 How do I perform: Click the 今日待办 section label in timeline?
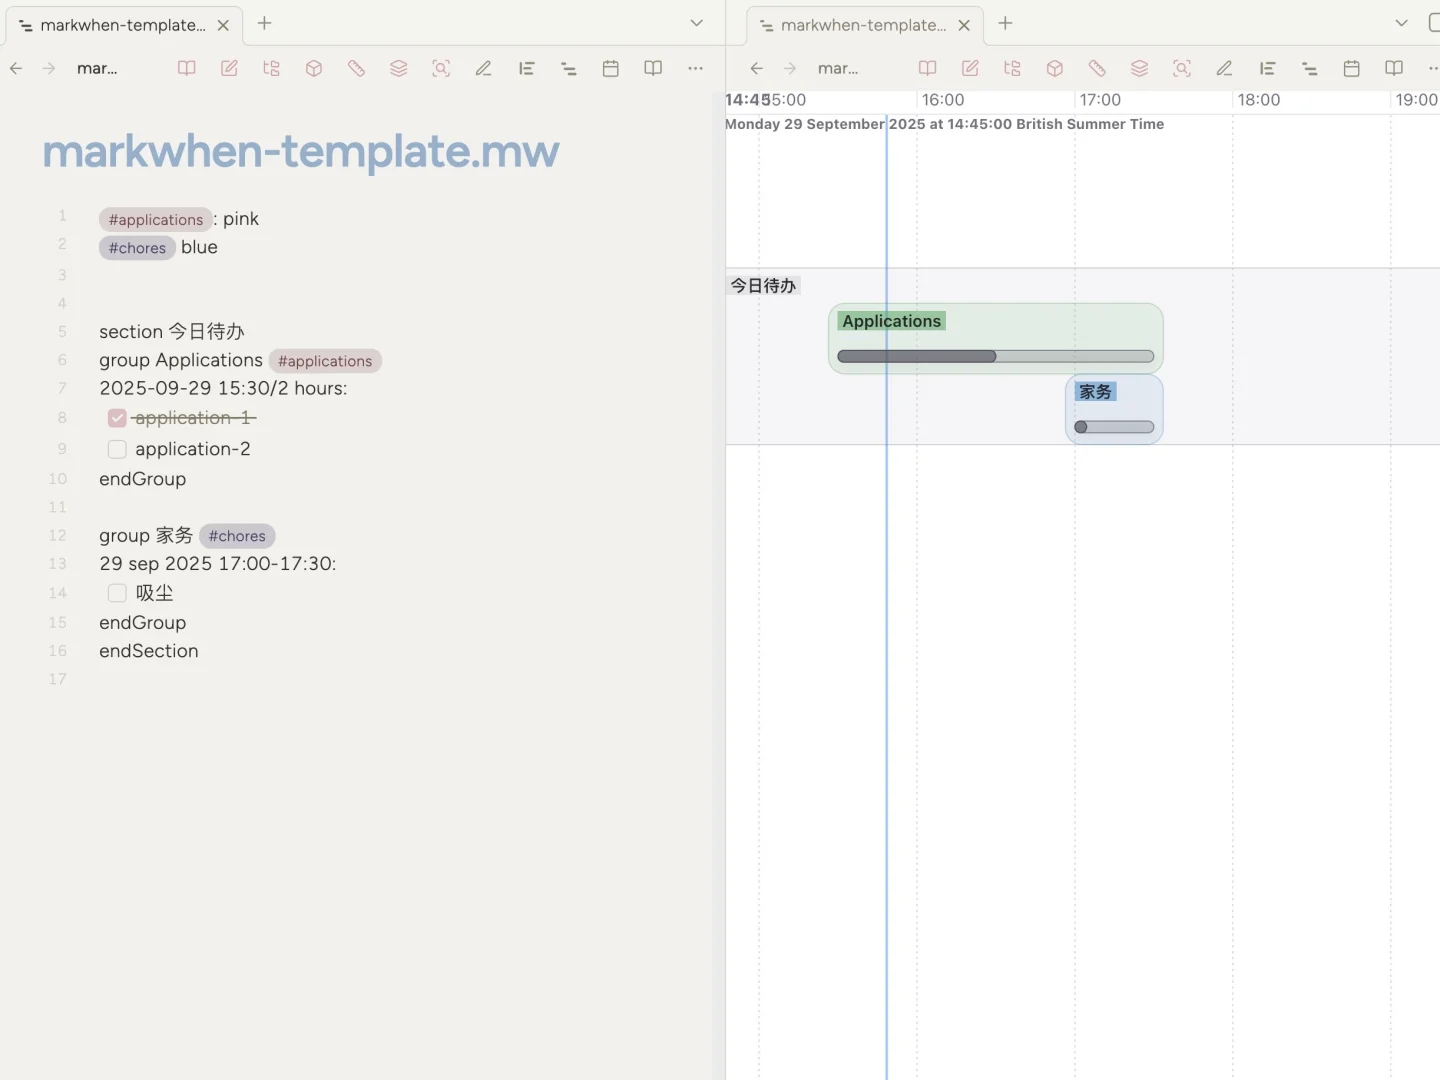point(763,286)
